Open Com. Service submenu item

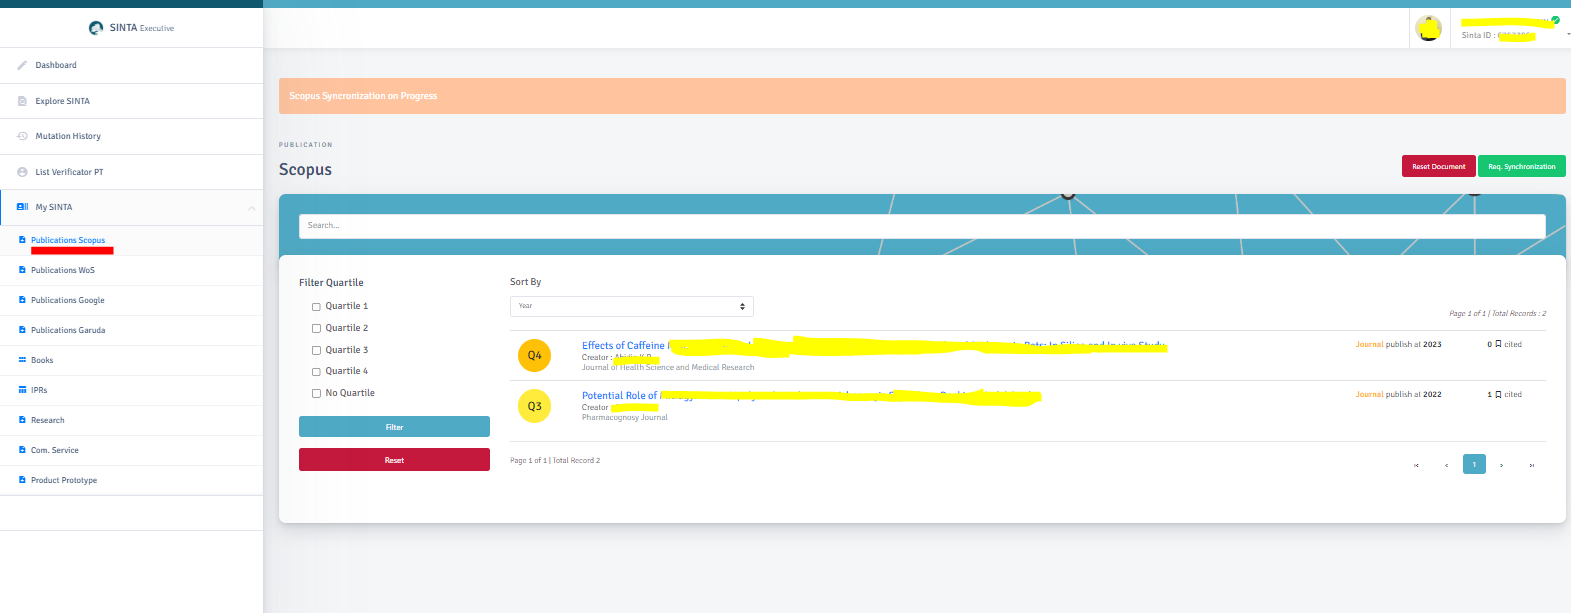coord(131,450)
